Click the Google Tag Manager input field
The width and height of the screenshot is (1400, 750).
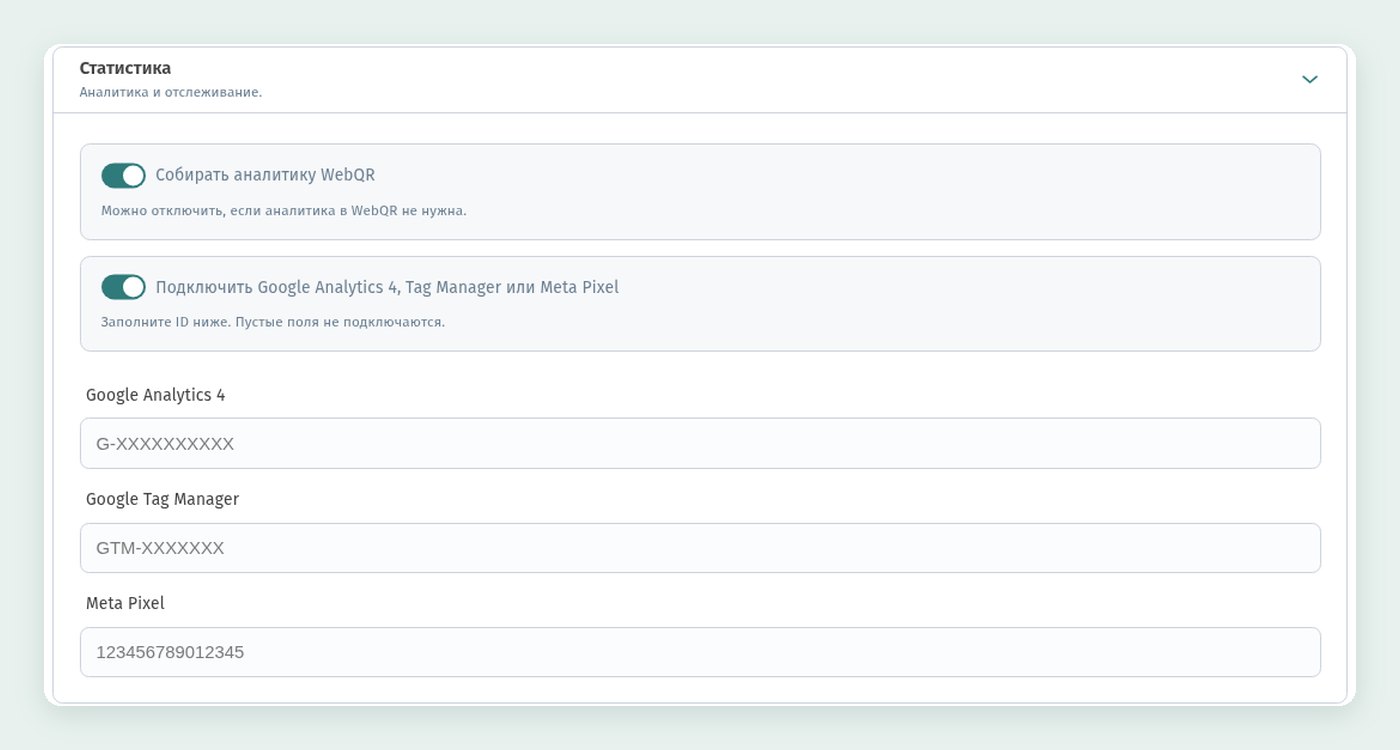click(x=700, y=548)
